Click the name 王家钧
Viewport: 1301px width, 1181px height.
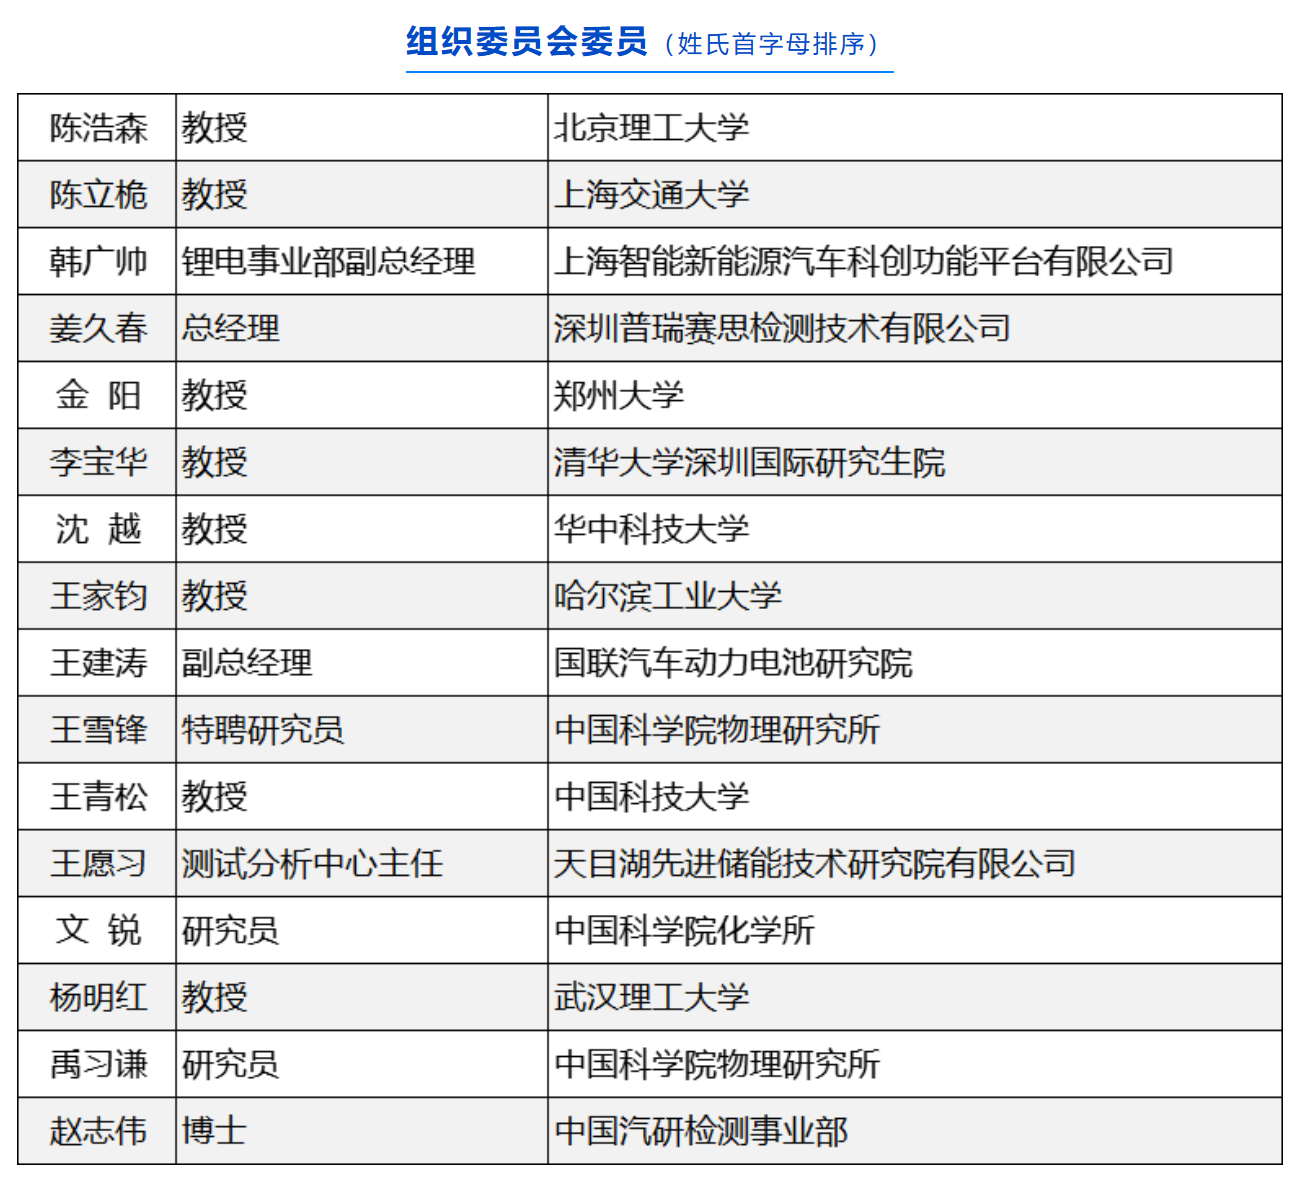pos(98,597)
